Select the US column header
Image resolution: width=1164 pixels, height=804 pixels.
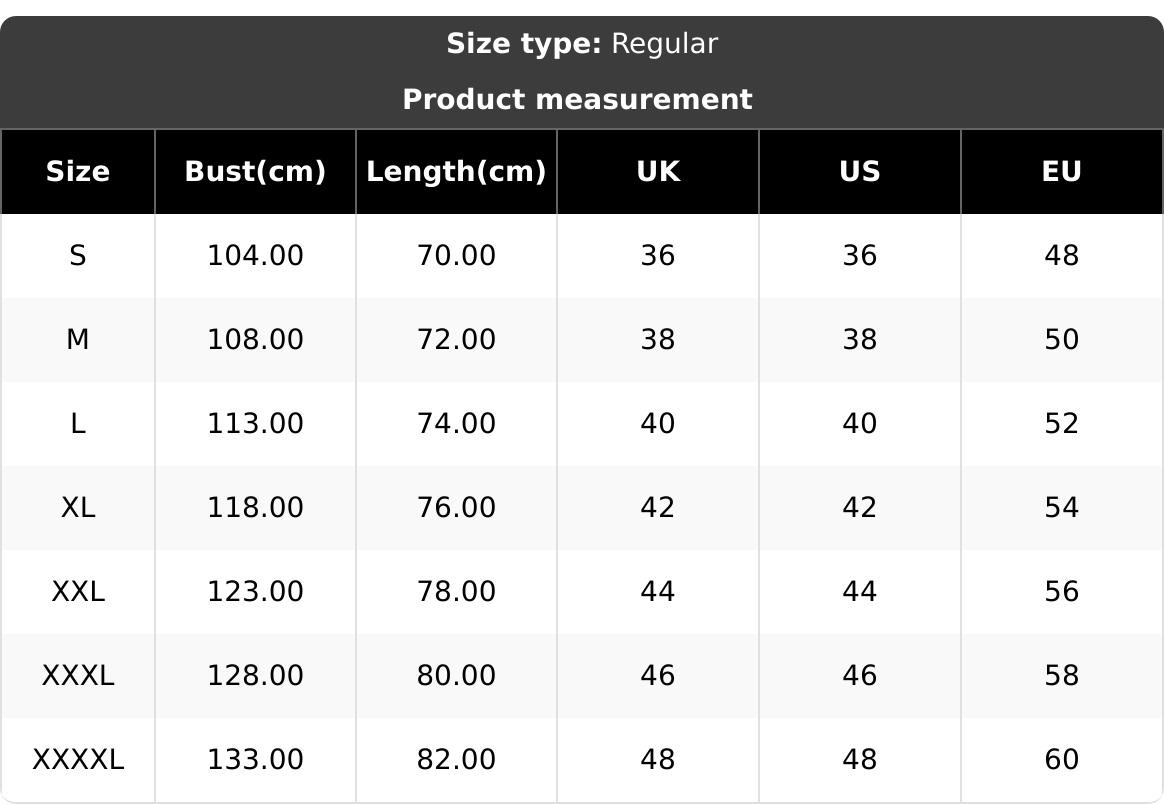859,172
